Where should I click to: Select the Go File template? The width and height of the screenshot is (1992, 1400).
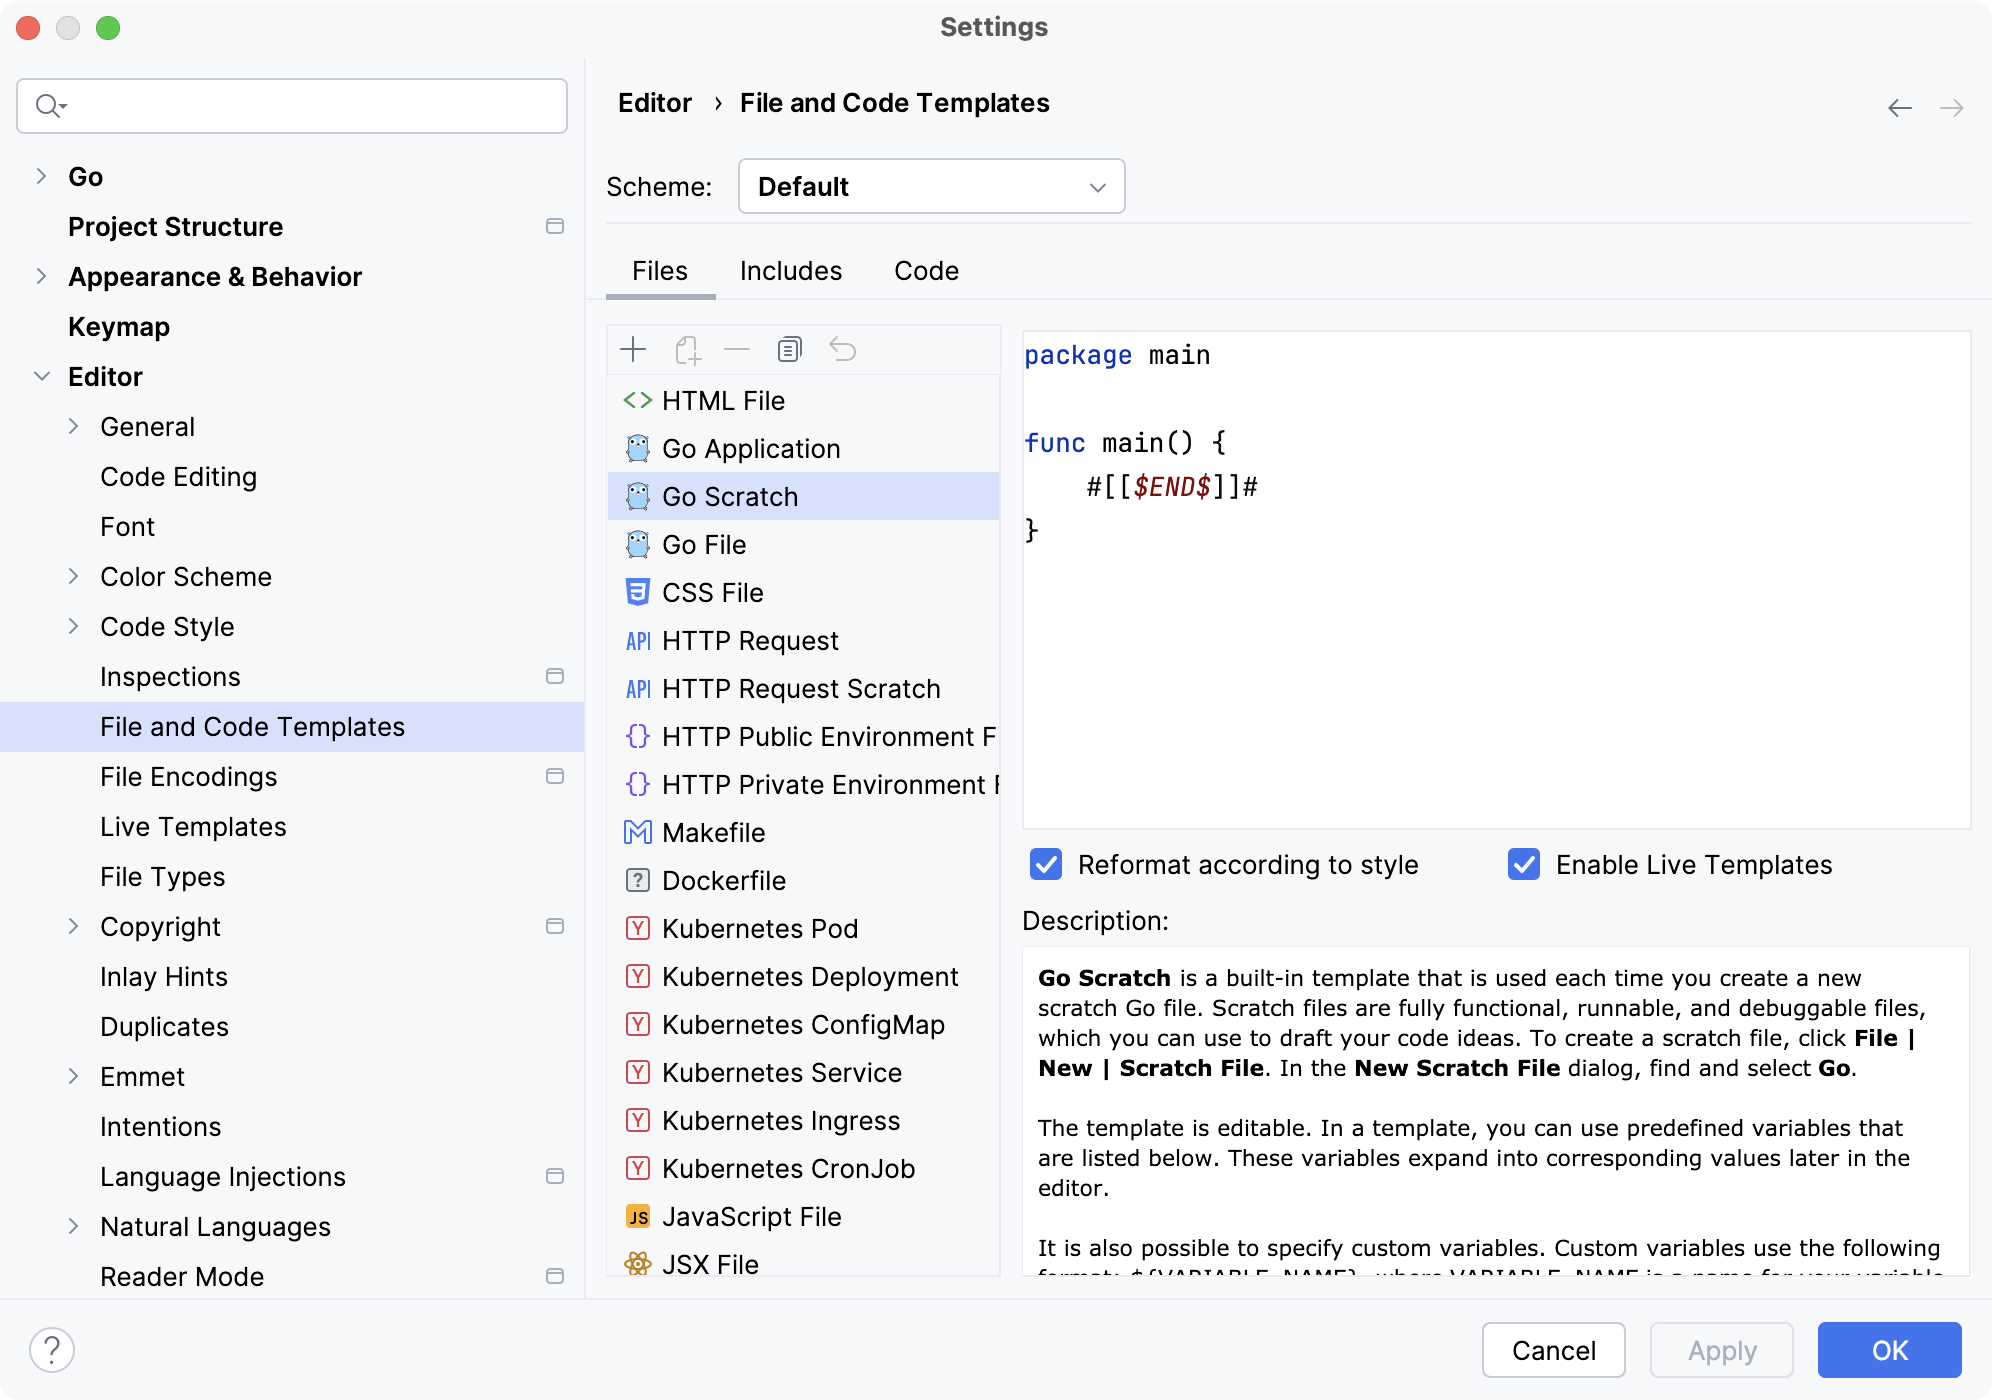point(703,544)
